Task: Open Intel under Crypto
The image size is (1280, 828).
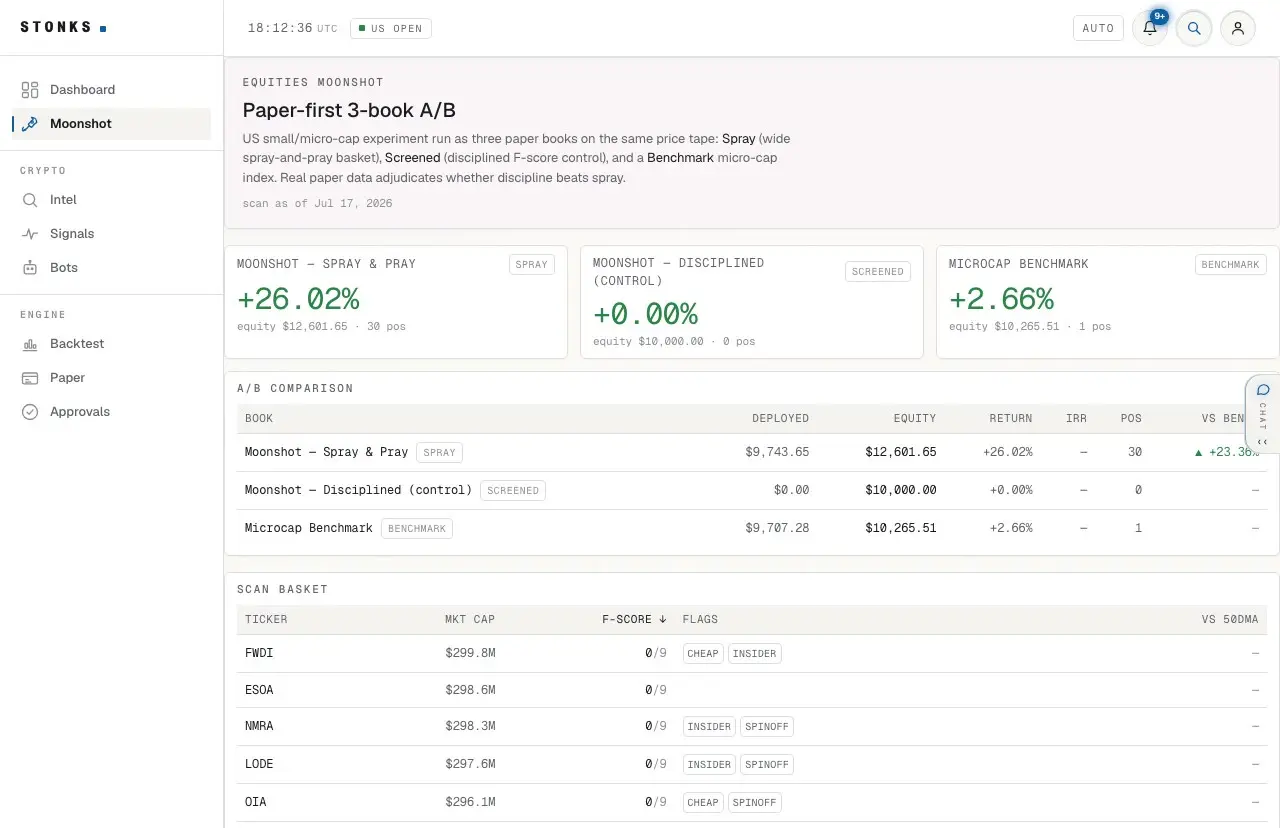Action: click(111, 200)
